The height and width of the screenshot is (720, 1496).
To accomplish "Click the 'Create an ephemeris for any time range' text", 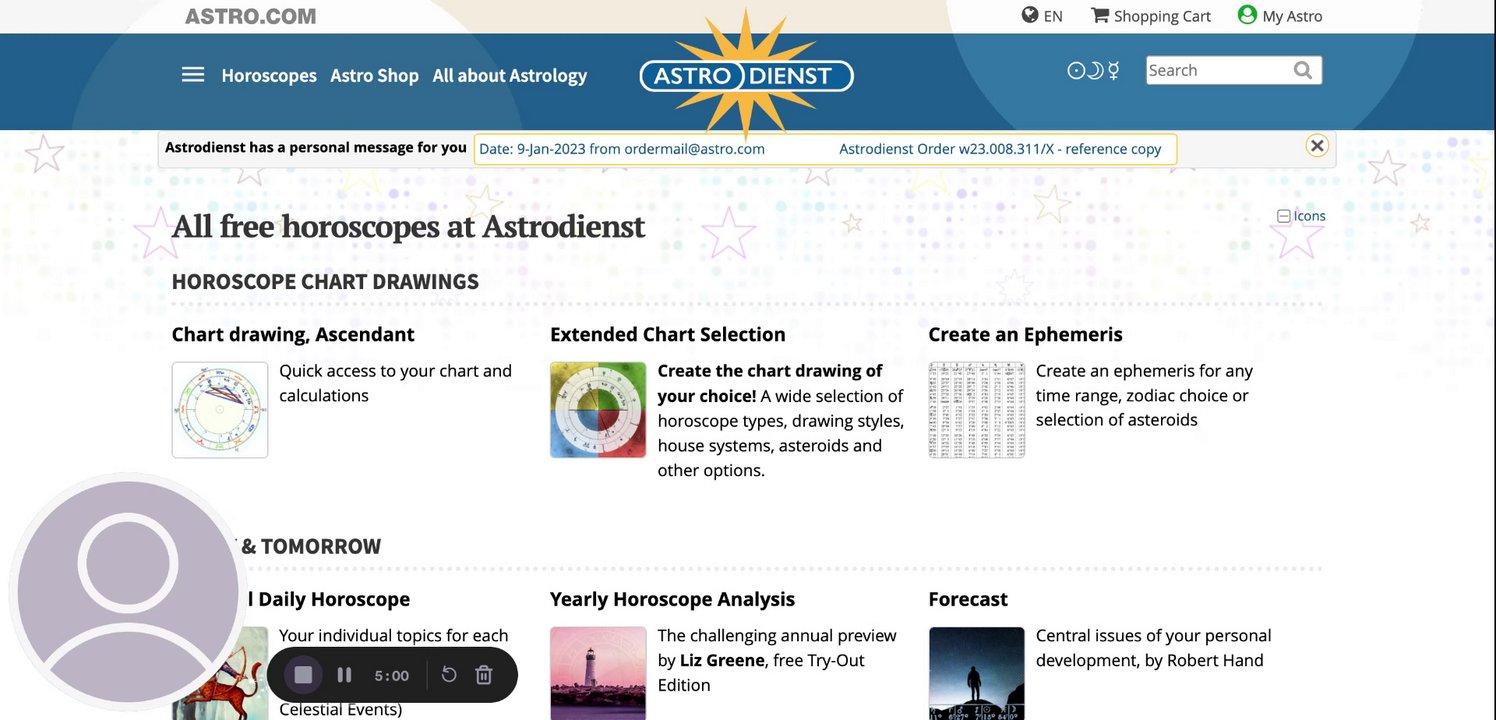I will 1144,395.
